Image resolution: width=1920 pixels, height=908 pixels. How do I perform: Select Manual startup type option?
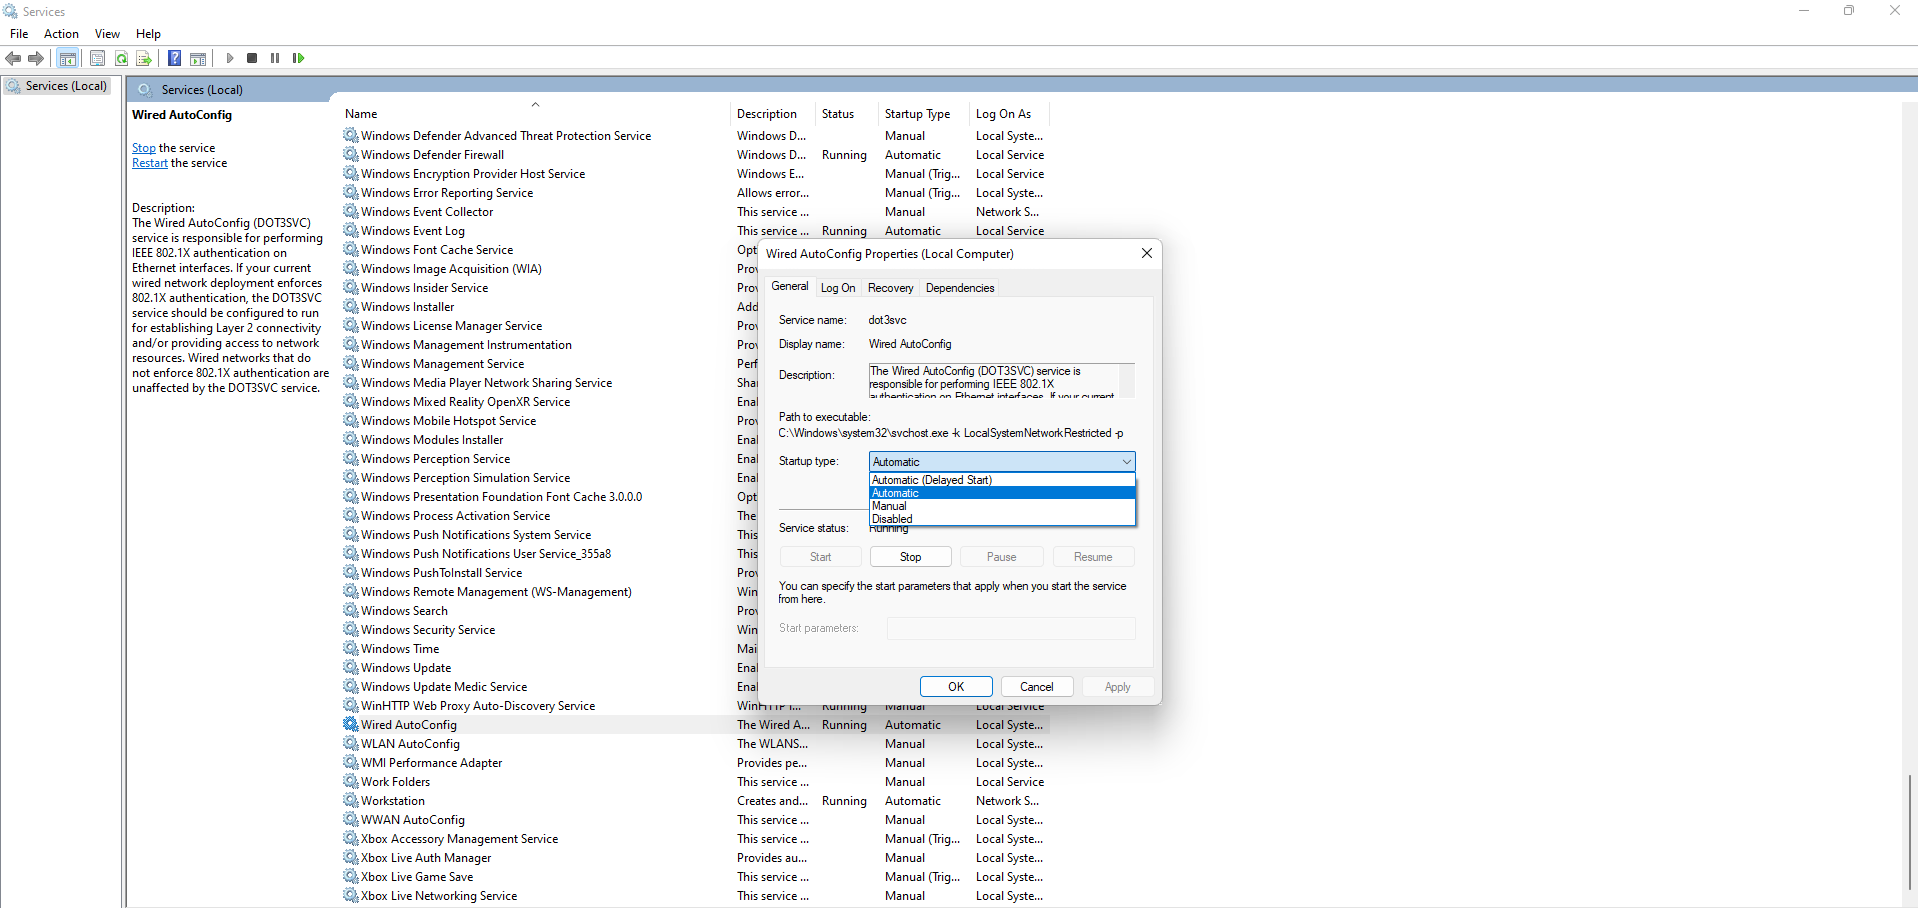(x=889, y=506)
